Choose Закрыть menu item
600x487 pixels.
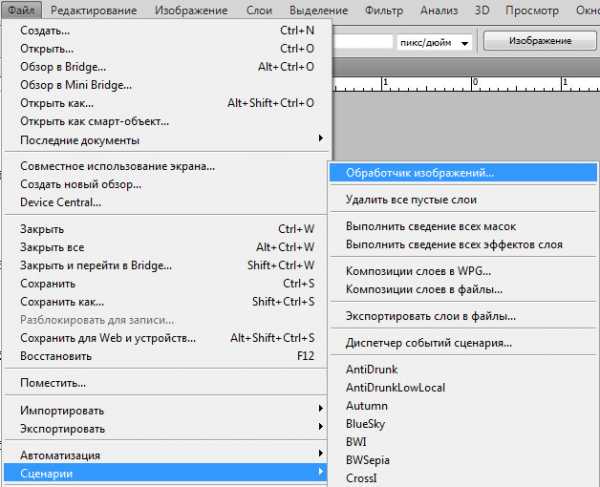point(167,229)
